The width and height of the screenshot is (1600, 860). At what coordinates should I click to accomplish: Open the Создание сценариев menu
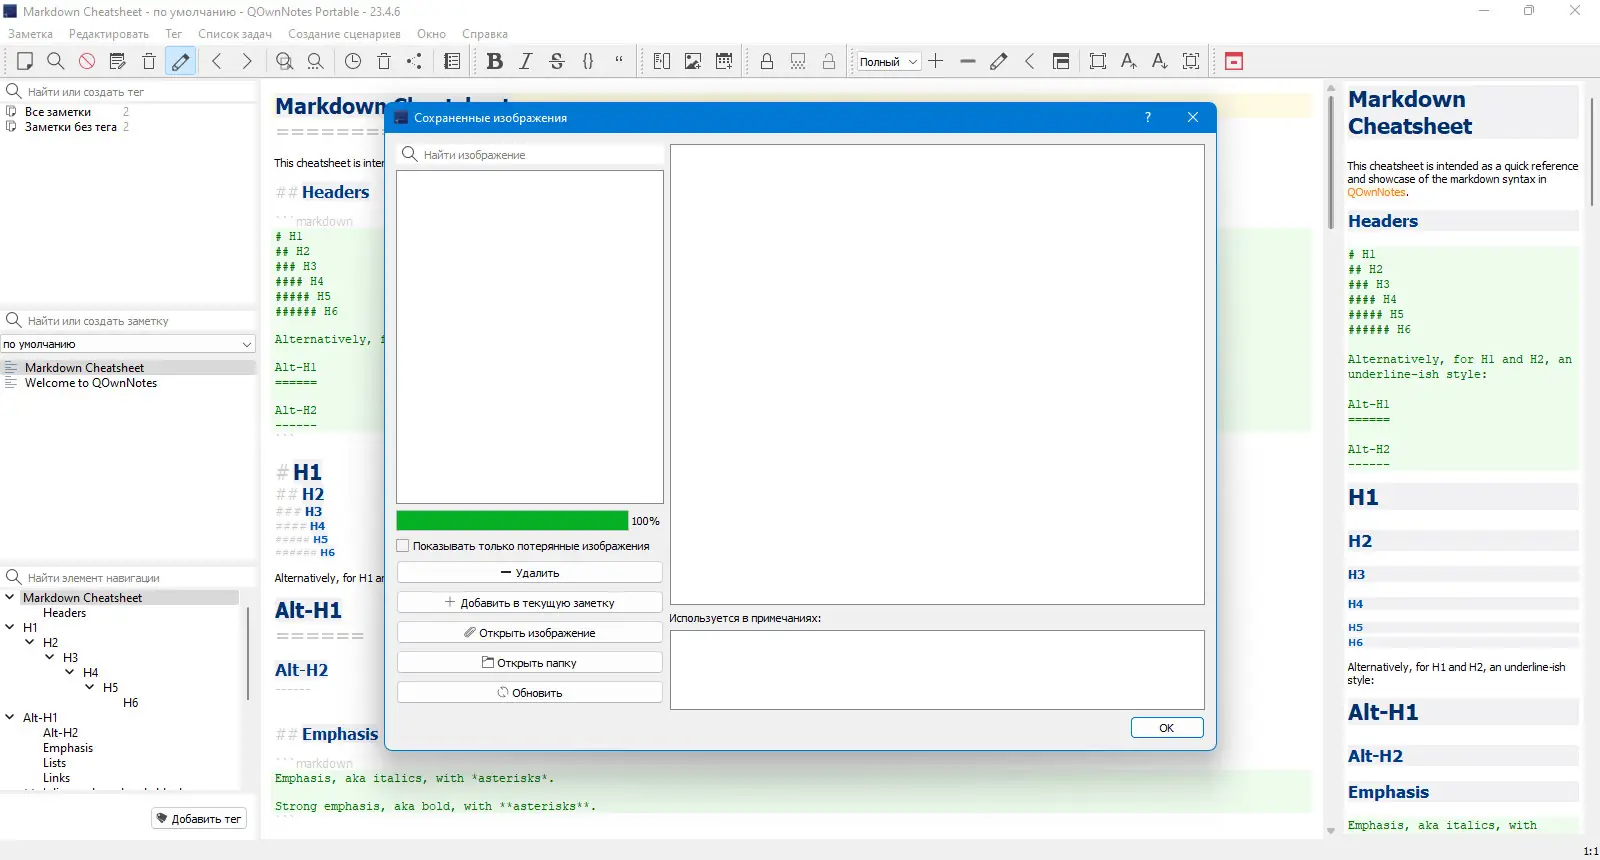[344, 34]
